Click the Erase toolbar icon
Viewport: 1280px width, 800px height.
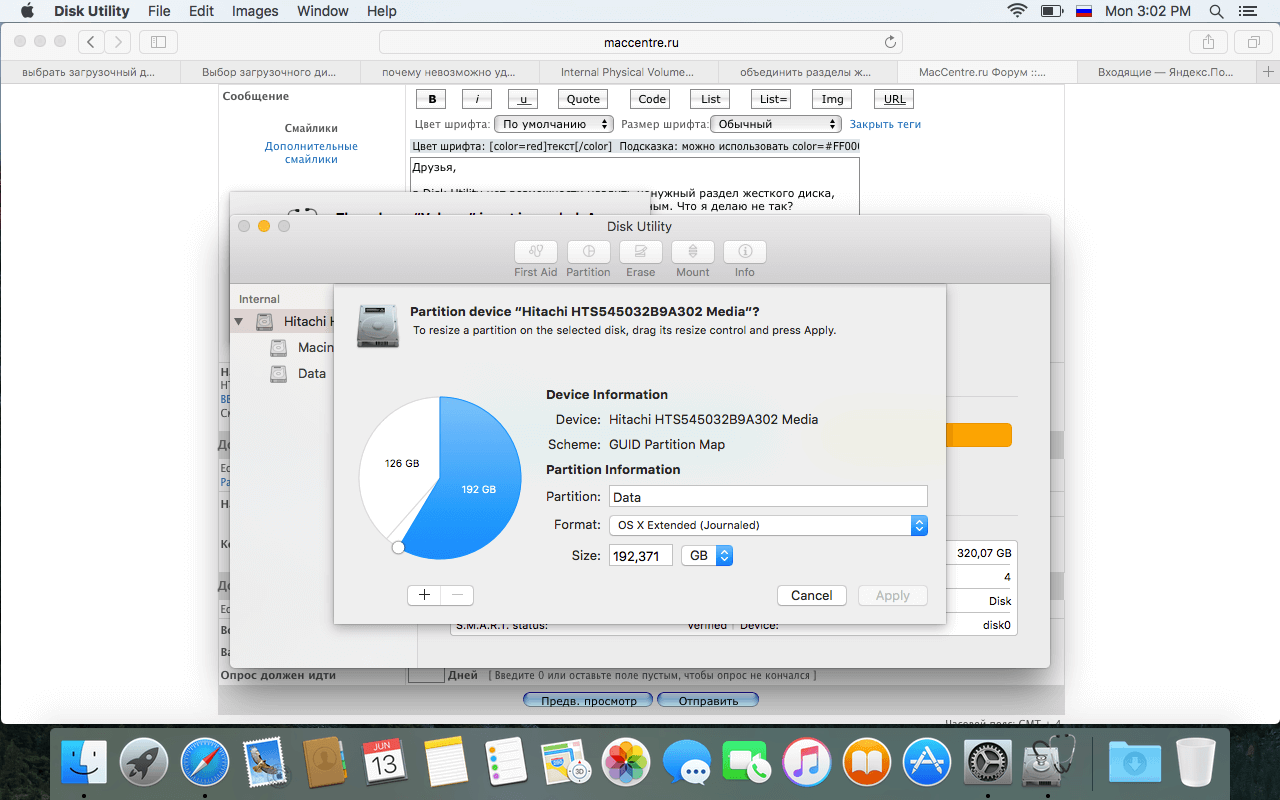pos(641,252)
